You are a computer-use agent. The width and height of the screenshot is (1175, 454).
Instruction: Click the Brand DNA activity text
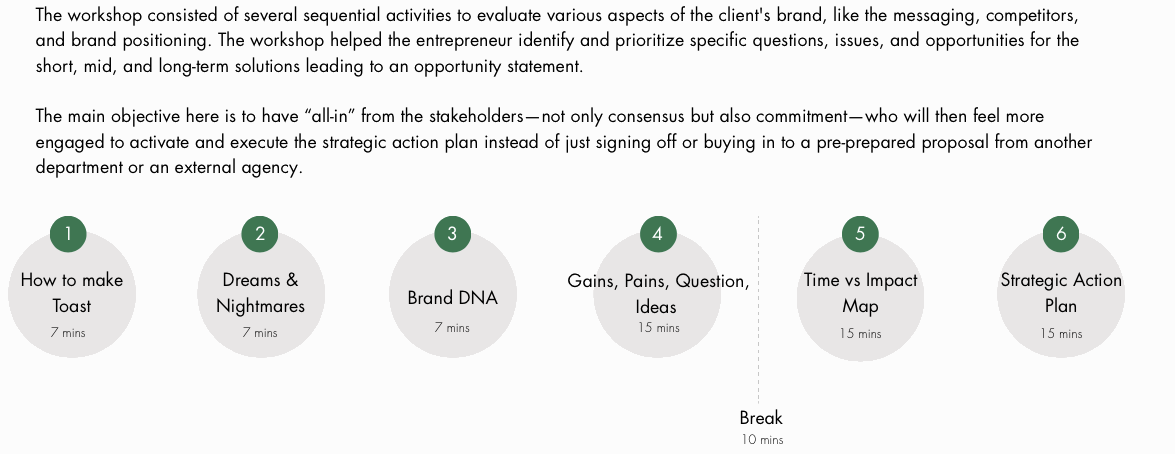pos(453,298)
